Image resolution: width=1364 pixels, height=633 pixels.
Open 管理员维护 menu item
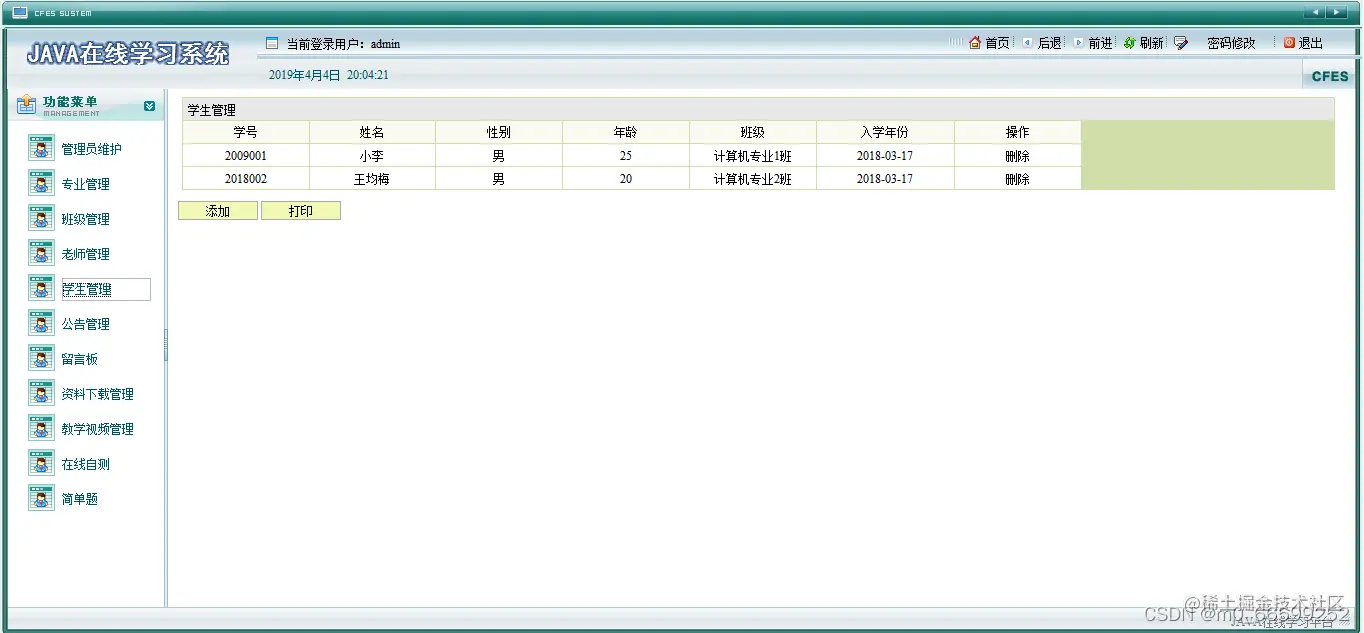(91, 149)
